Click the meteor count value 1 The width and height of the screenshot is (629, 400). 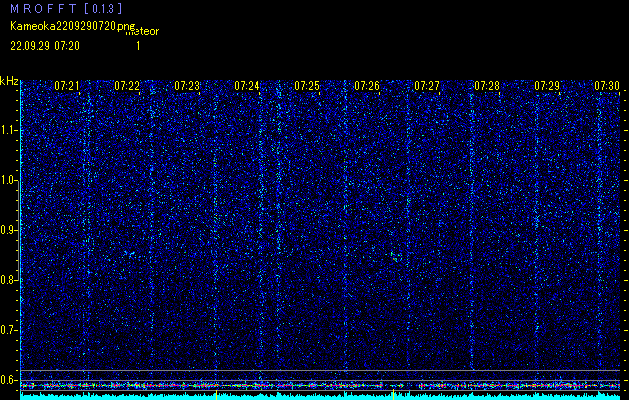138,46
